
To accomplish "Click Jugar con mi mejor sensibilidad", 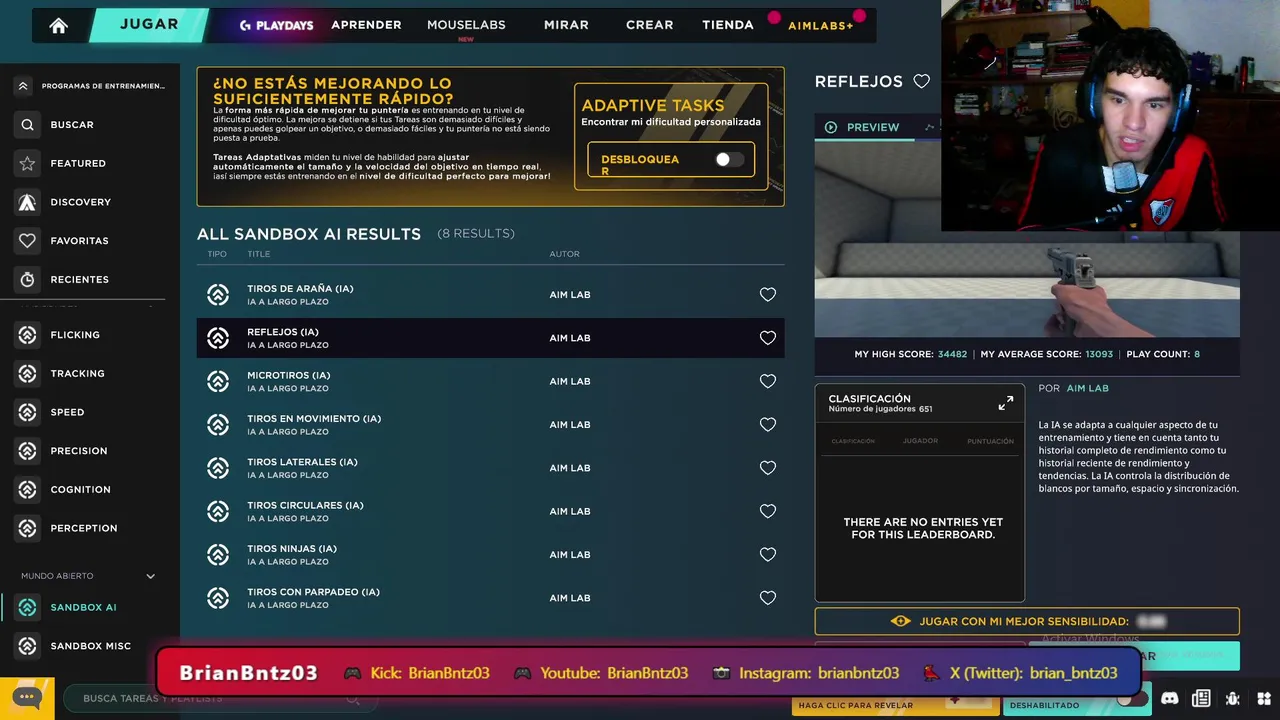I will coord(1027,621).
